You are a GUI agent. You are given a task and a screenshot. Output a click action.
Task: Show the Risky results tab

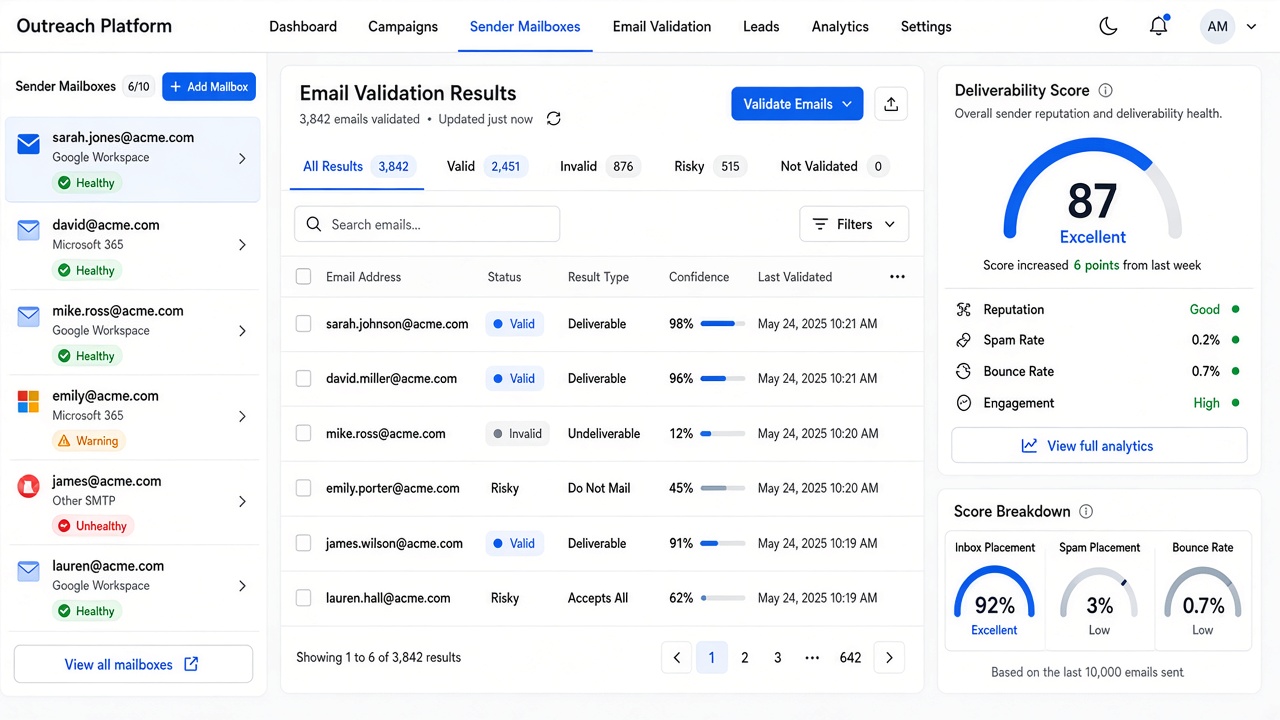point(710,167)
